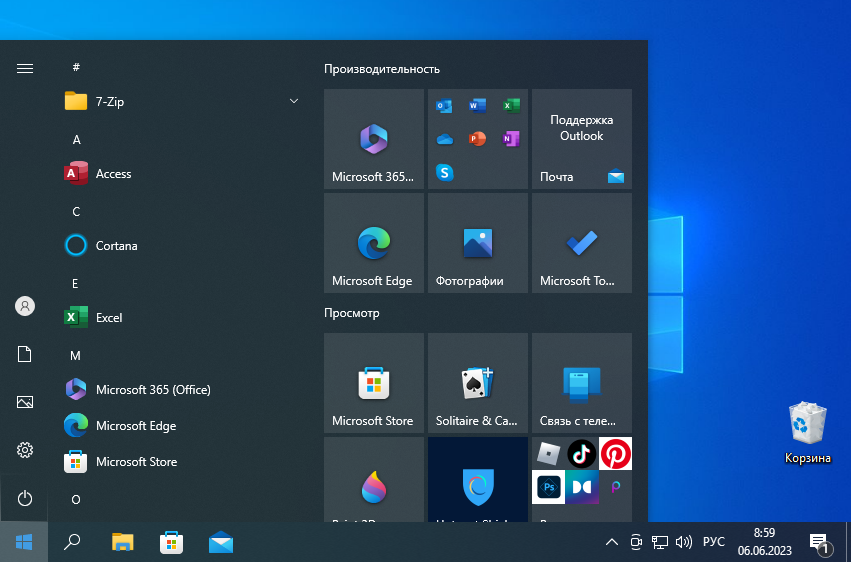851x562 pixels.
Task: Click the Производительность group title
Action: coord(382,69)
